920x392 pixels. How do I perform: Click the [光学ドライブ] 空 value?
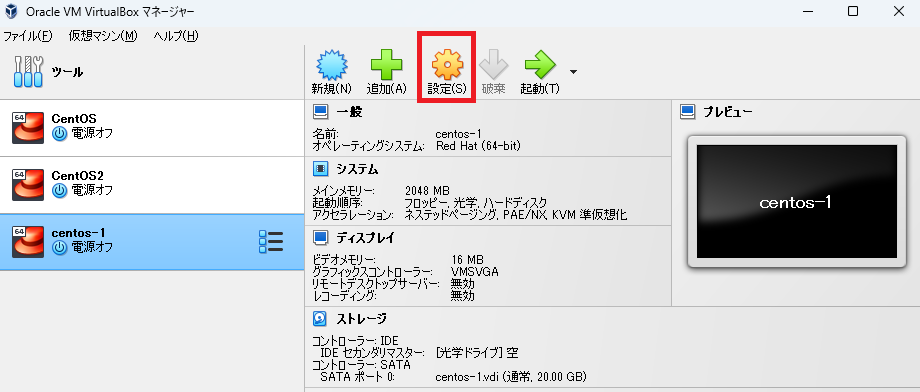click(477, 353)
